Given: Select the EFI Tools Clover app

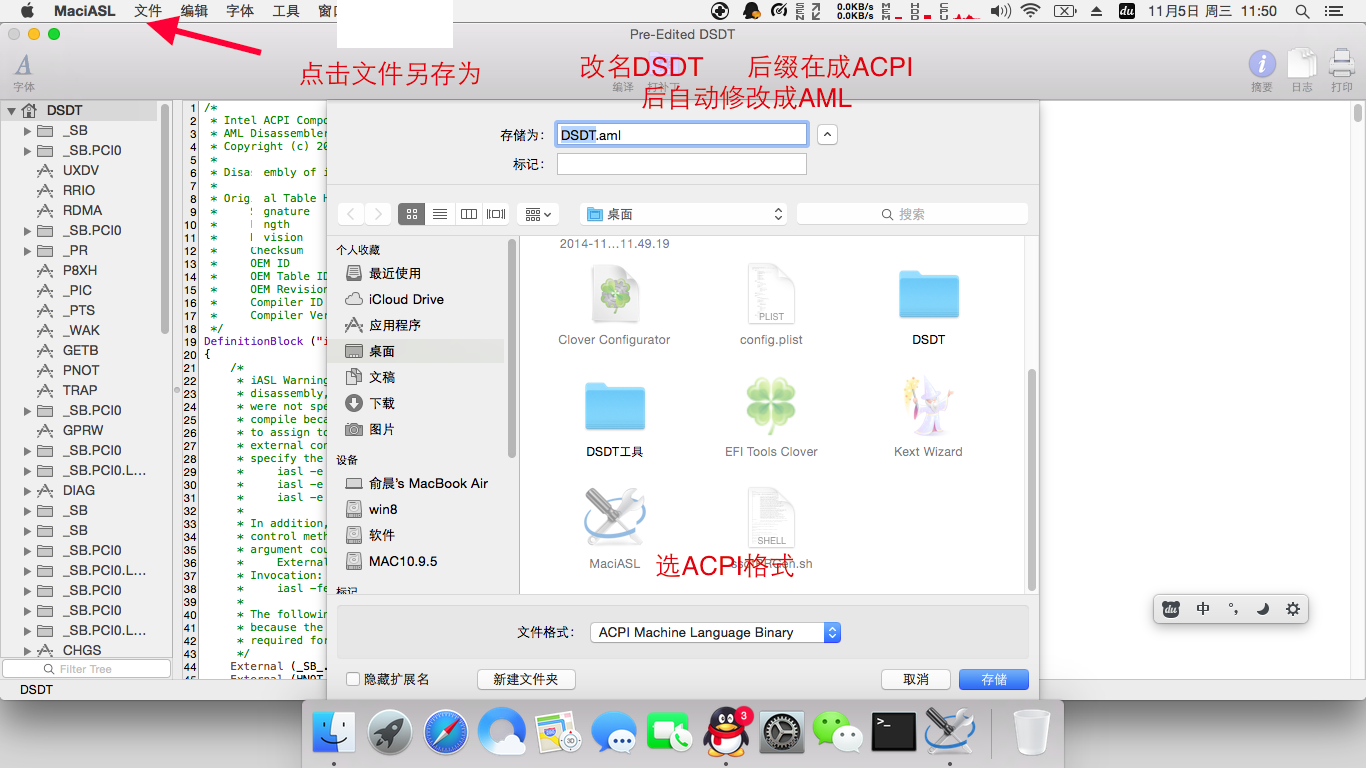Looking at the screenshot, I should click(771, 418).
